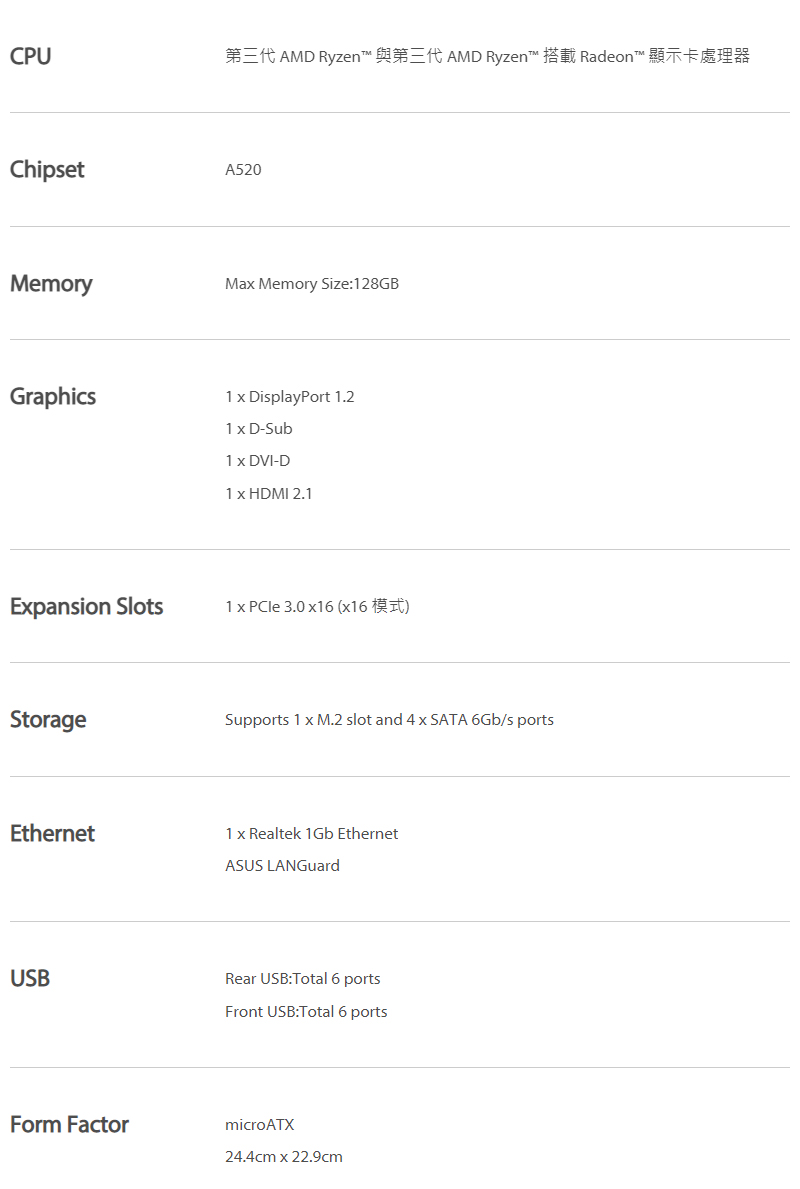Click Front USB:Total 6 ports text
Image resolution: width=800 pixels, height=1189 pixels.
306,1012
